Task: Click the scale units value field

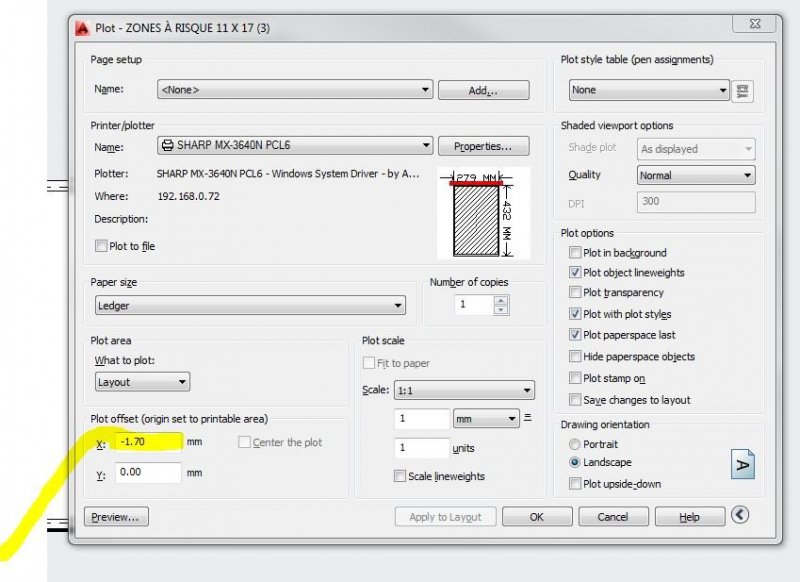Action: click(422, 448)
